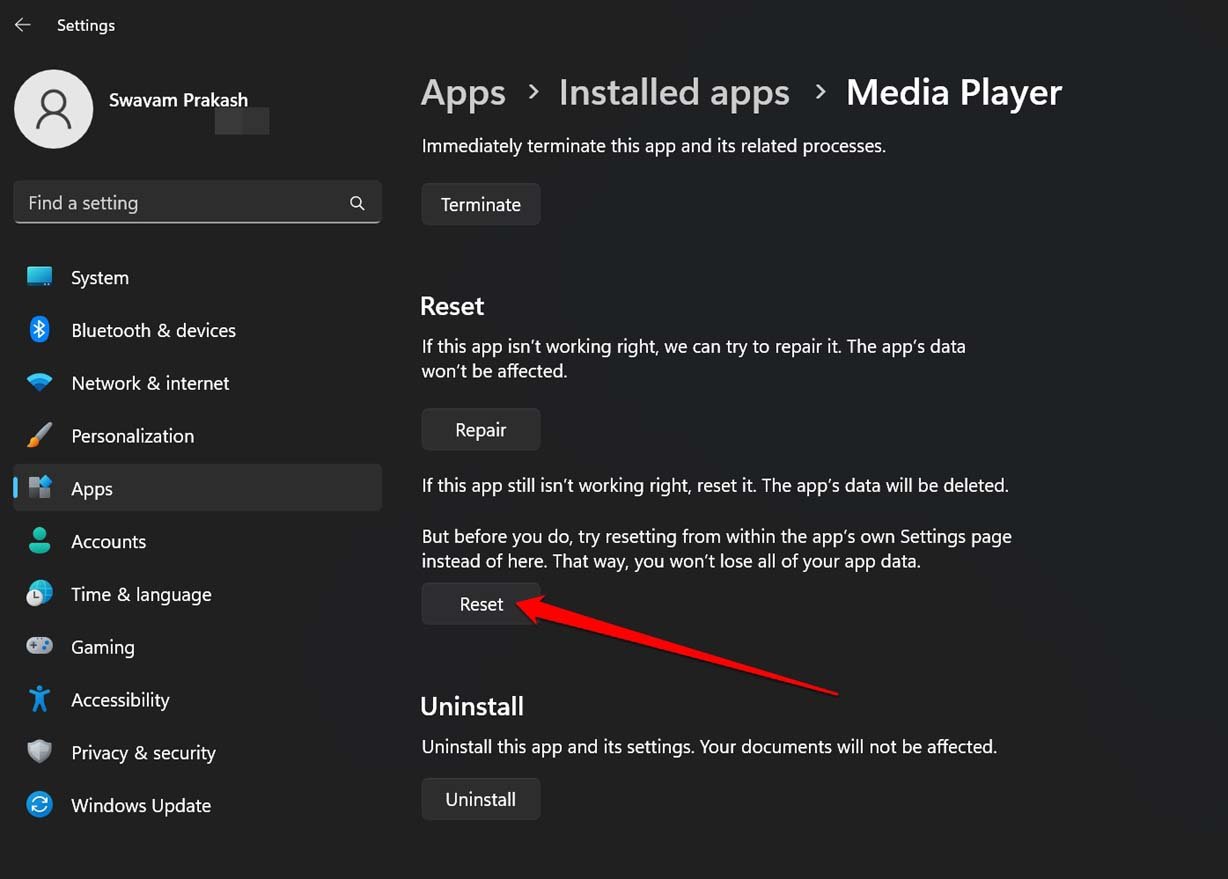
Task: Click the Time & language globe icon
Action: (x=40, y=594)
